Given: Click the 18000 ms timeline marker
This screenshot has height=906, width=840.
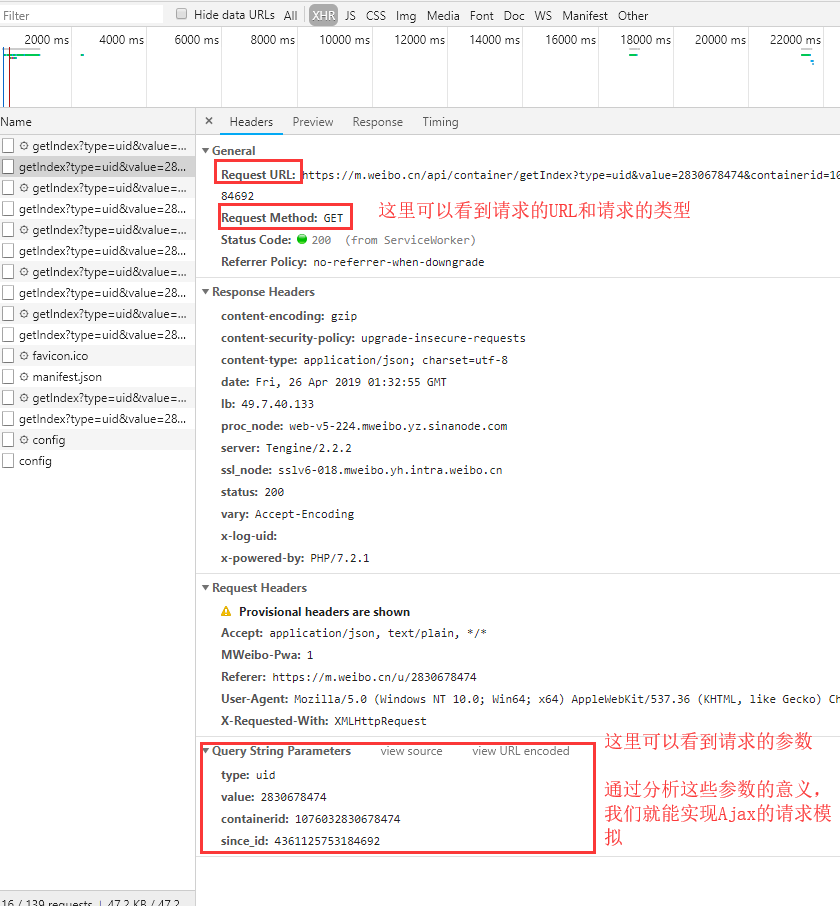Looking at the screenshot, I should [645, 40].
